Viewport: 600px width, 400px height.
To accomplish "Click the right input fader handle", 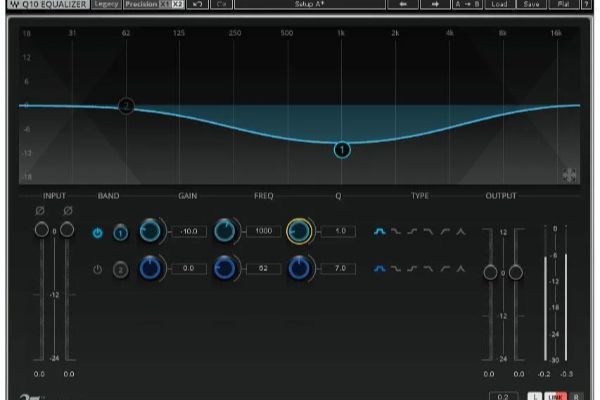I will pyautogui.click(x=67, y=230).
